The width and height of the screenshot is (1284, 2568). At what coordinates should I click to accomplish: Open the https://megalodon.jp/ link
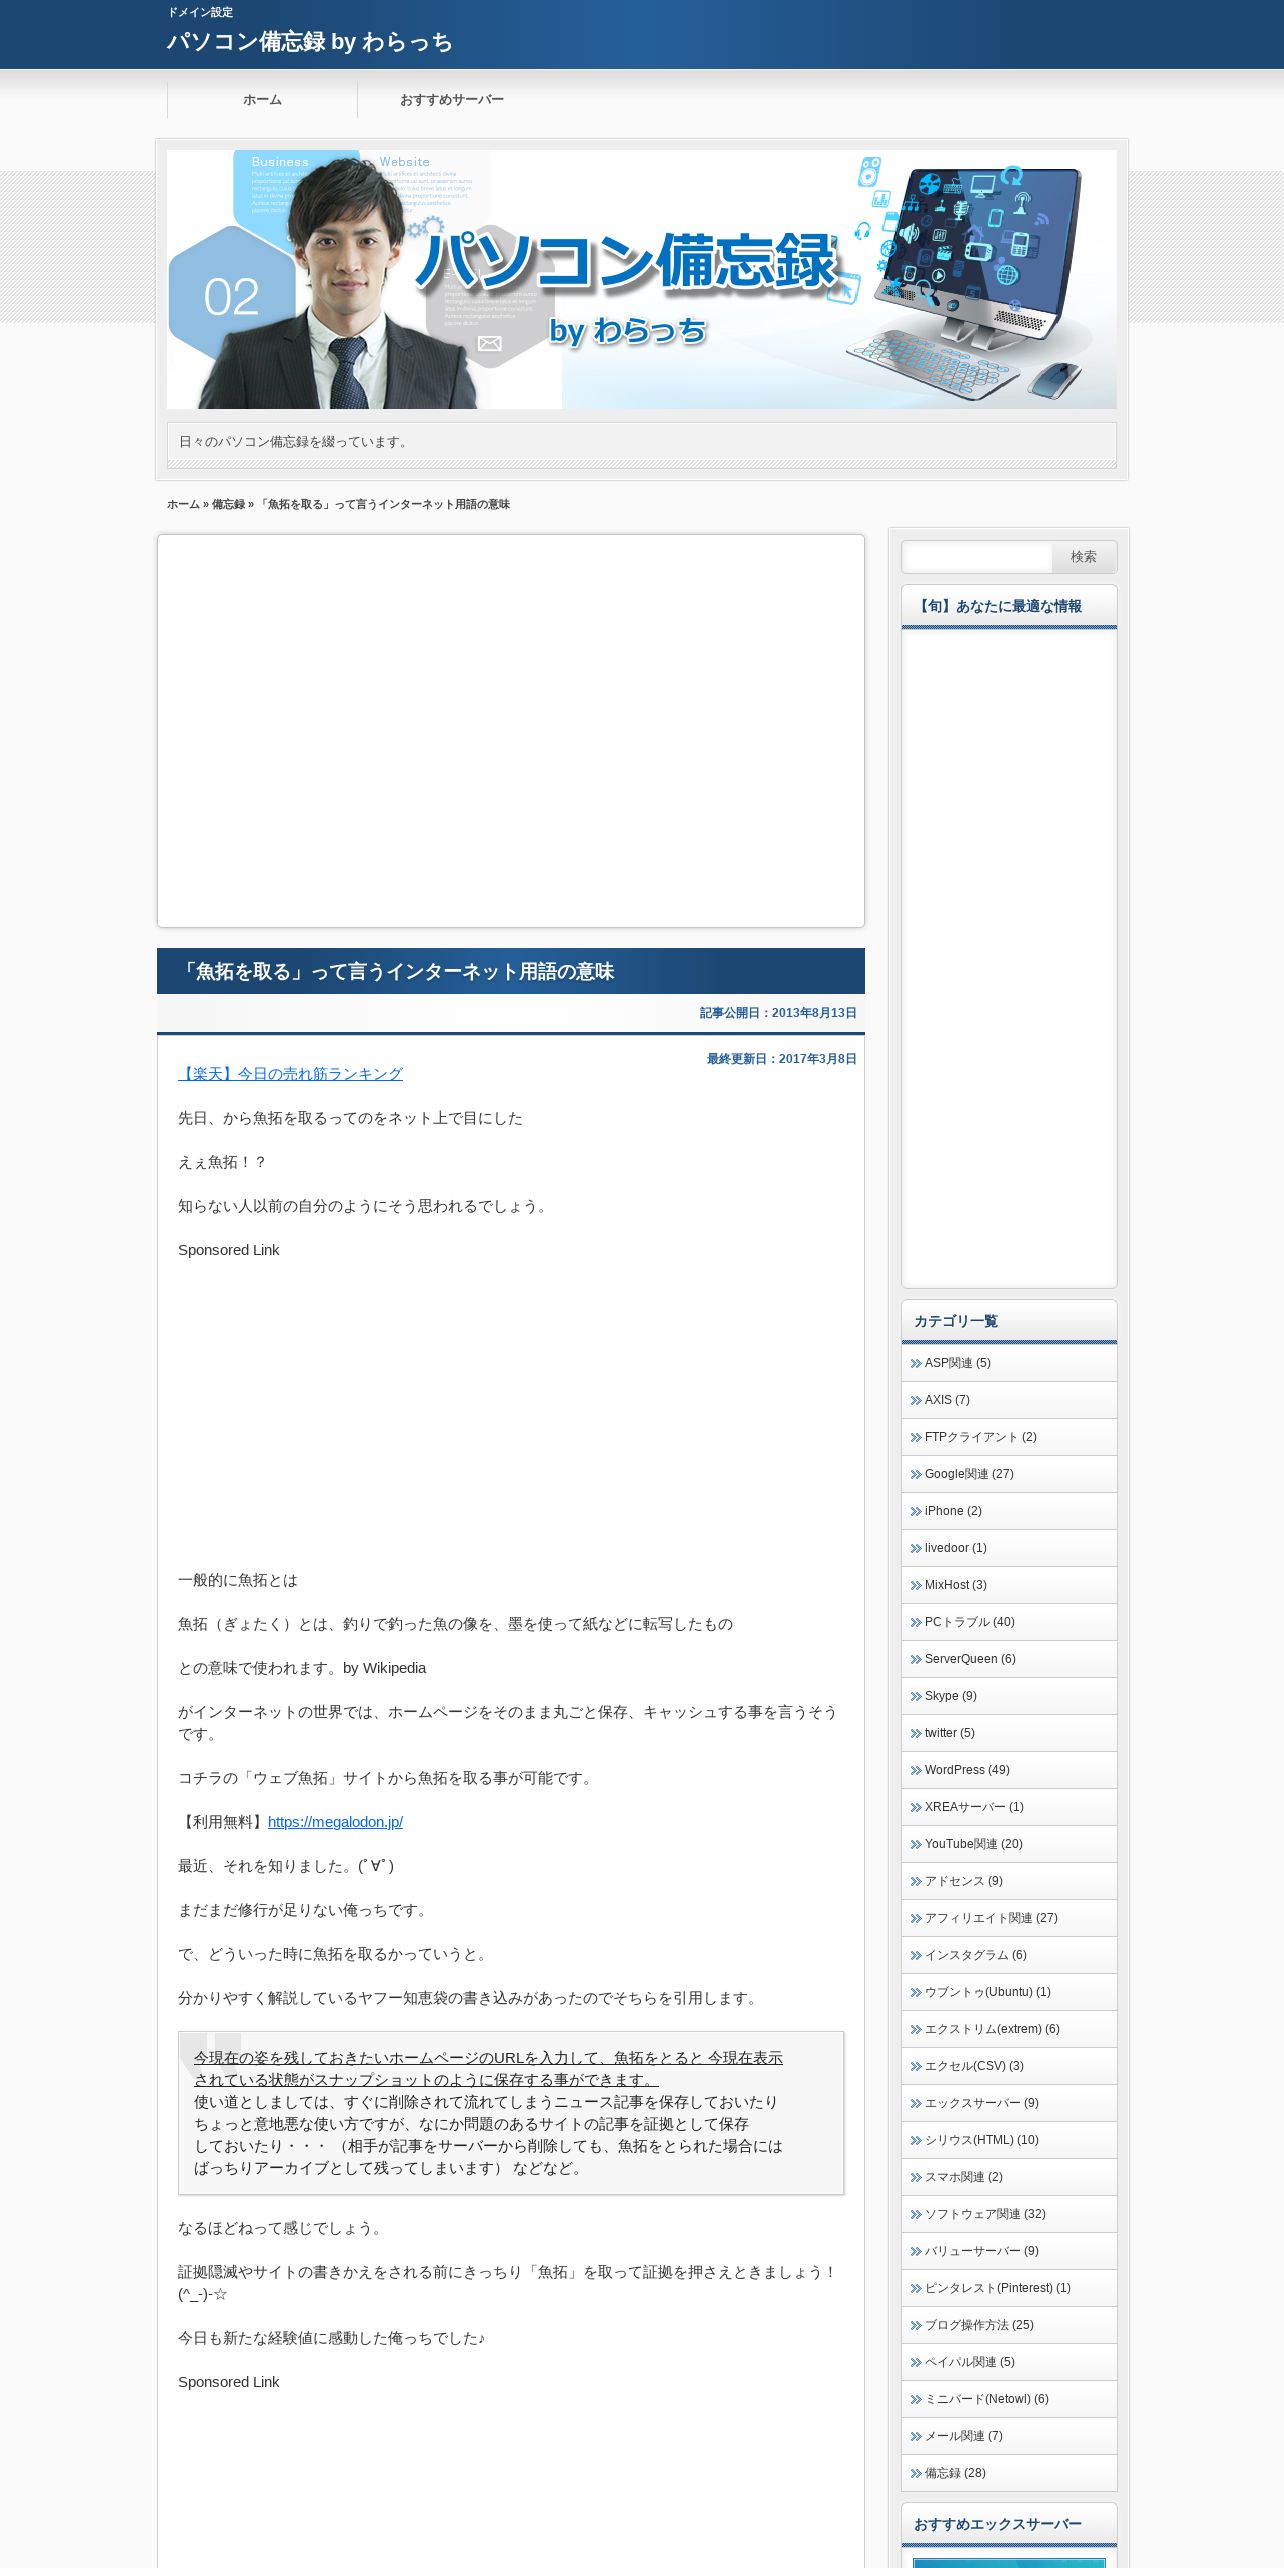click(335, 1822)
